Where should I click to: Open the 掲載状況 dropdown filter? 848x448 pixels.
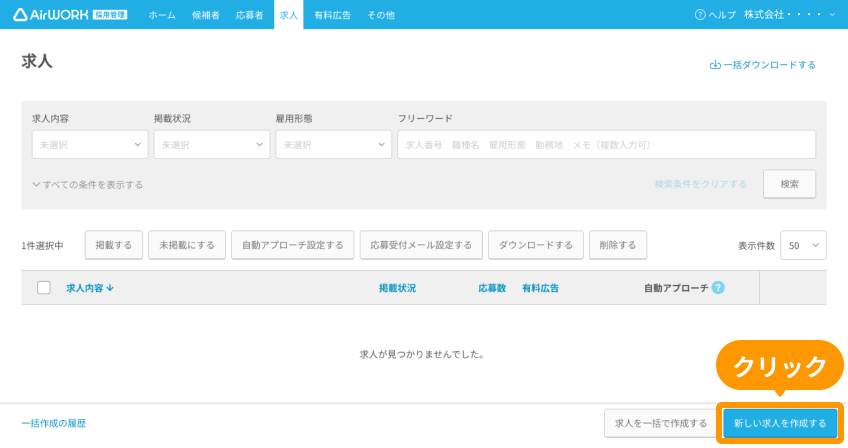tap(211, 144)
